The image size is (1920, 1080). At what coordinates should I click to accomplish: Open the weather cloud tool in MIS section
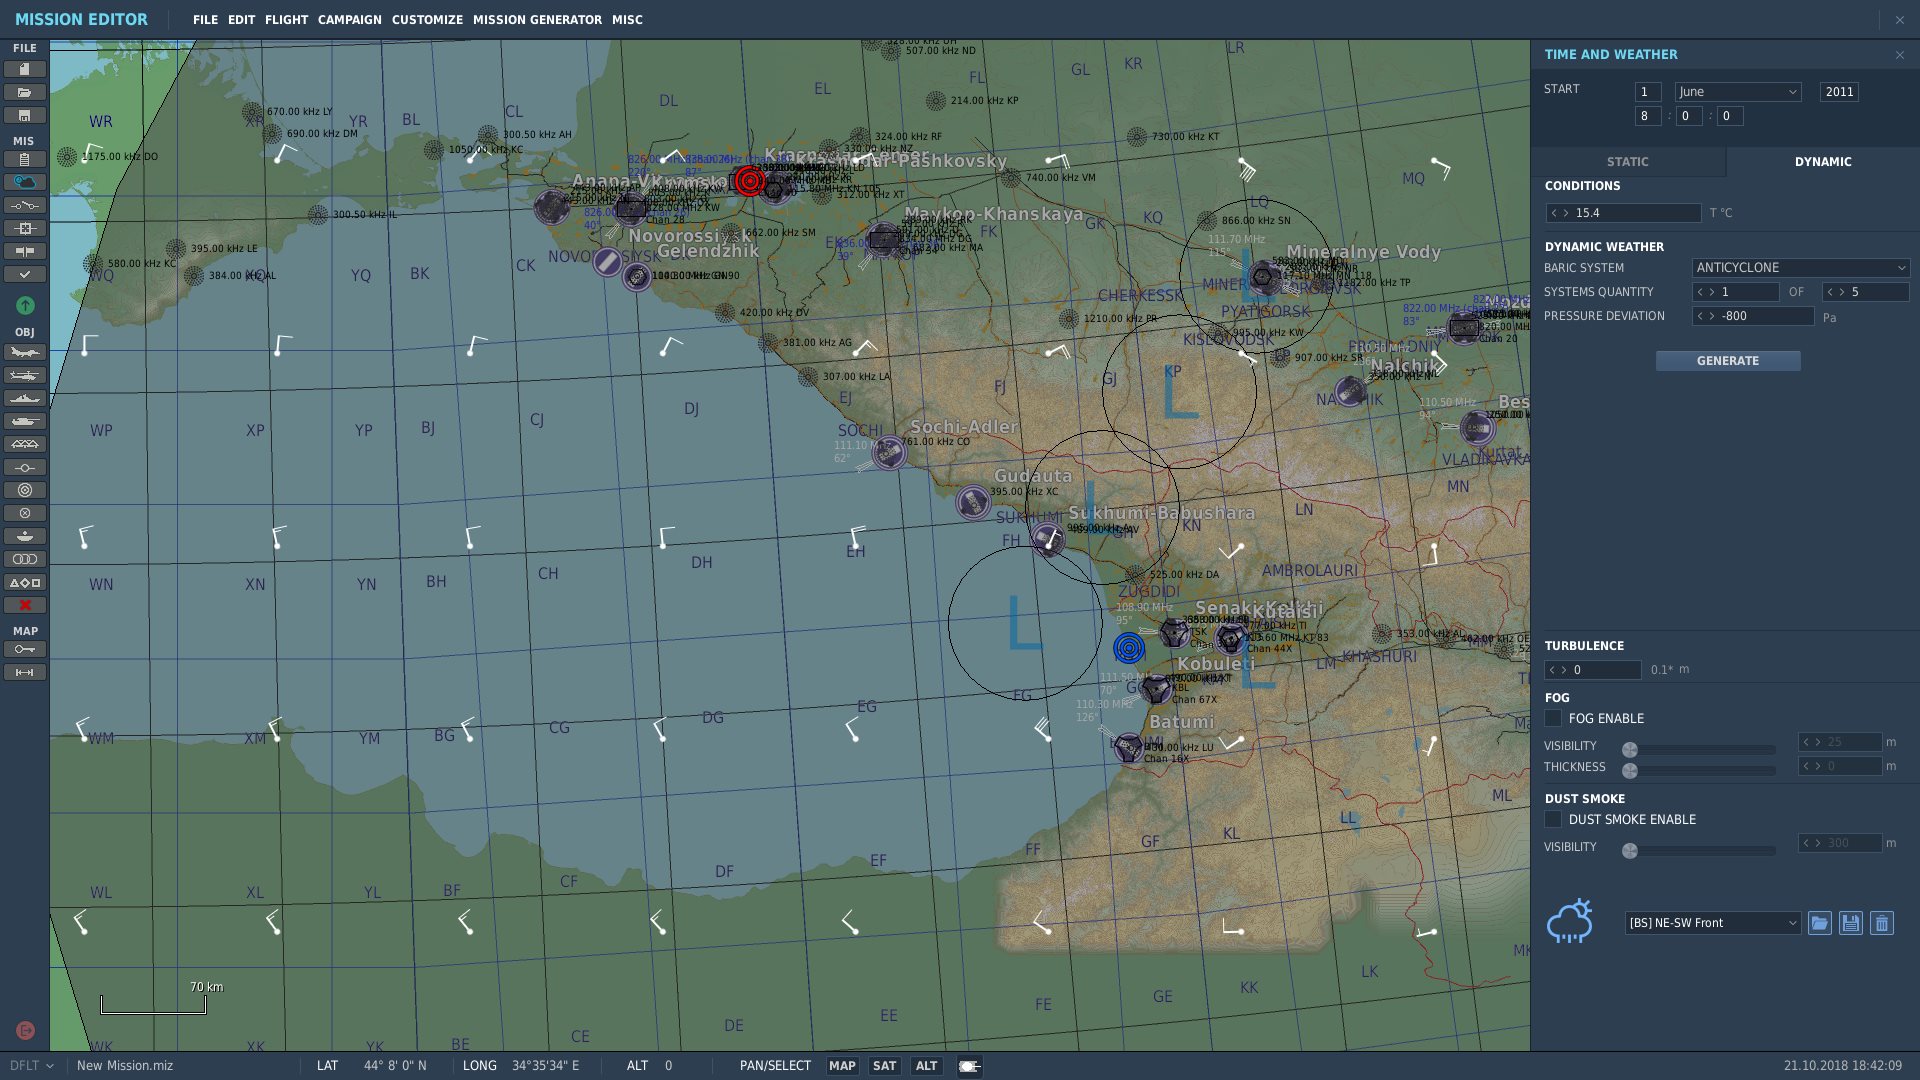point(25,181)
